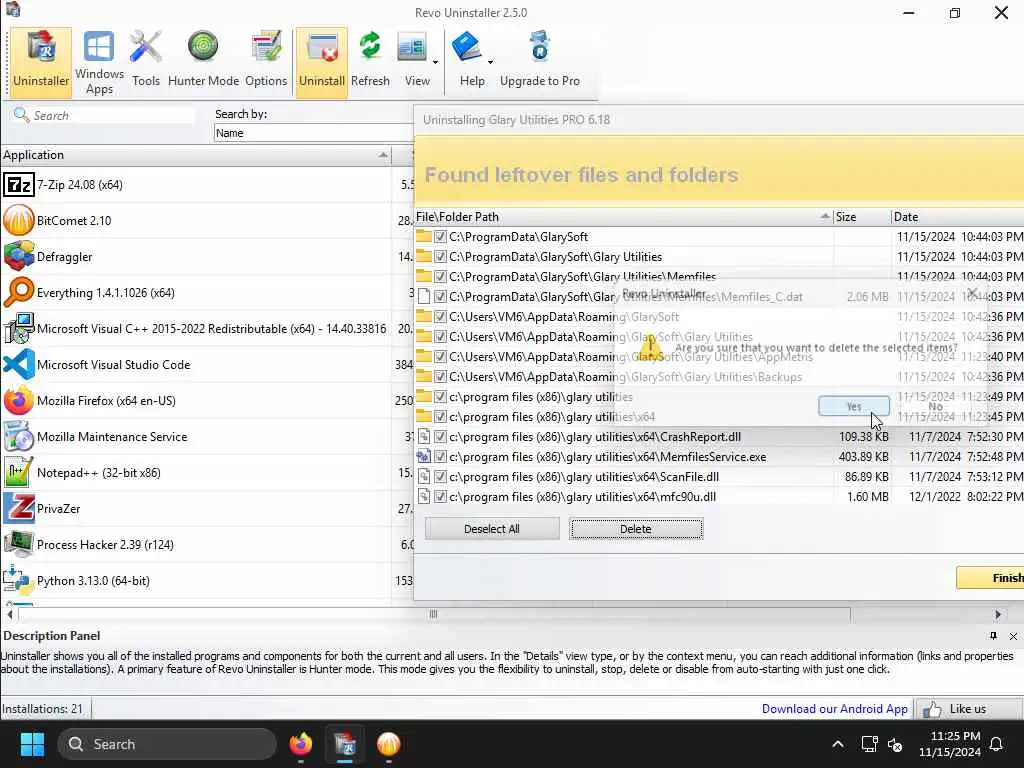Uncheck AppData\Roaming\GlarySoft folder checkbox
This screenshot has height=768, width=1024.
point(440,317)
